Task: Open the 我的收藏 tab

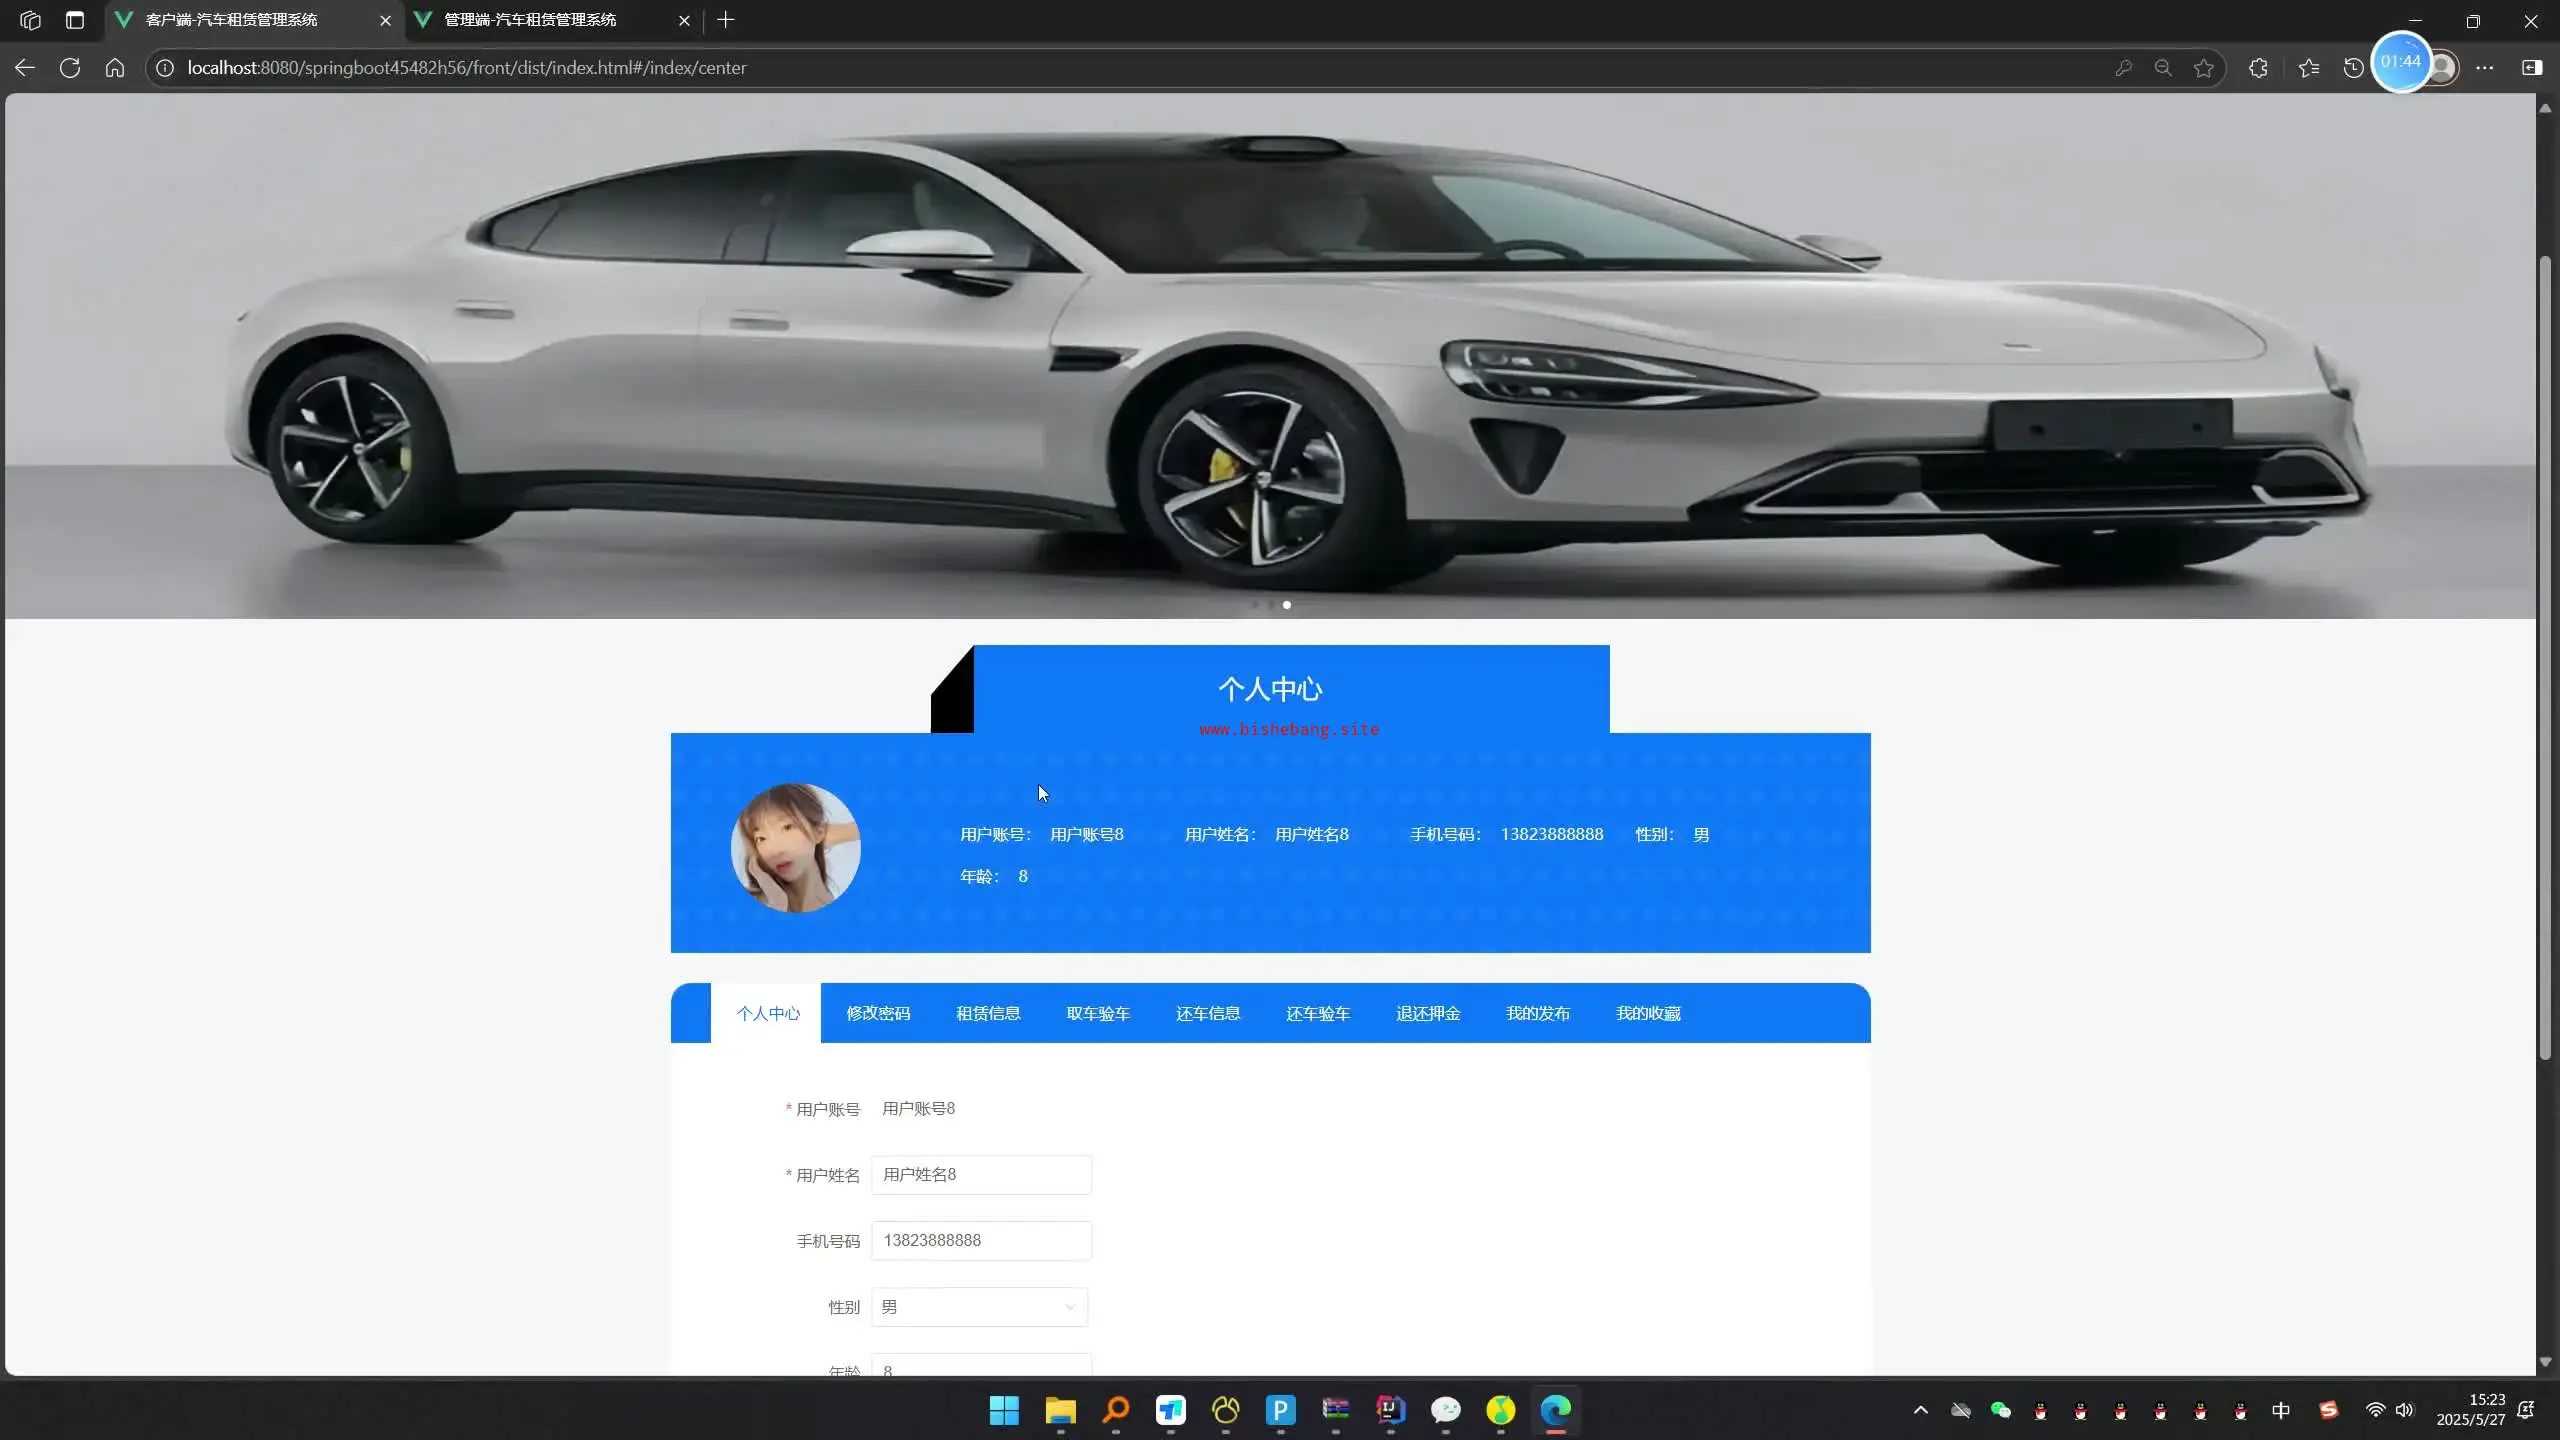Action: 1648,1013
